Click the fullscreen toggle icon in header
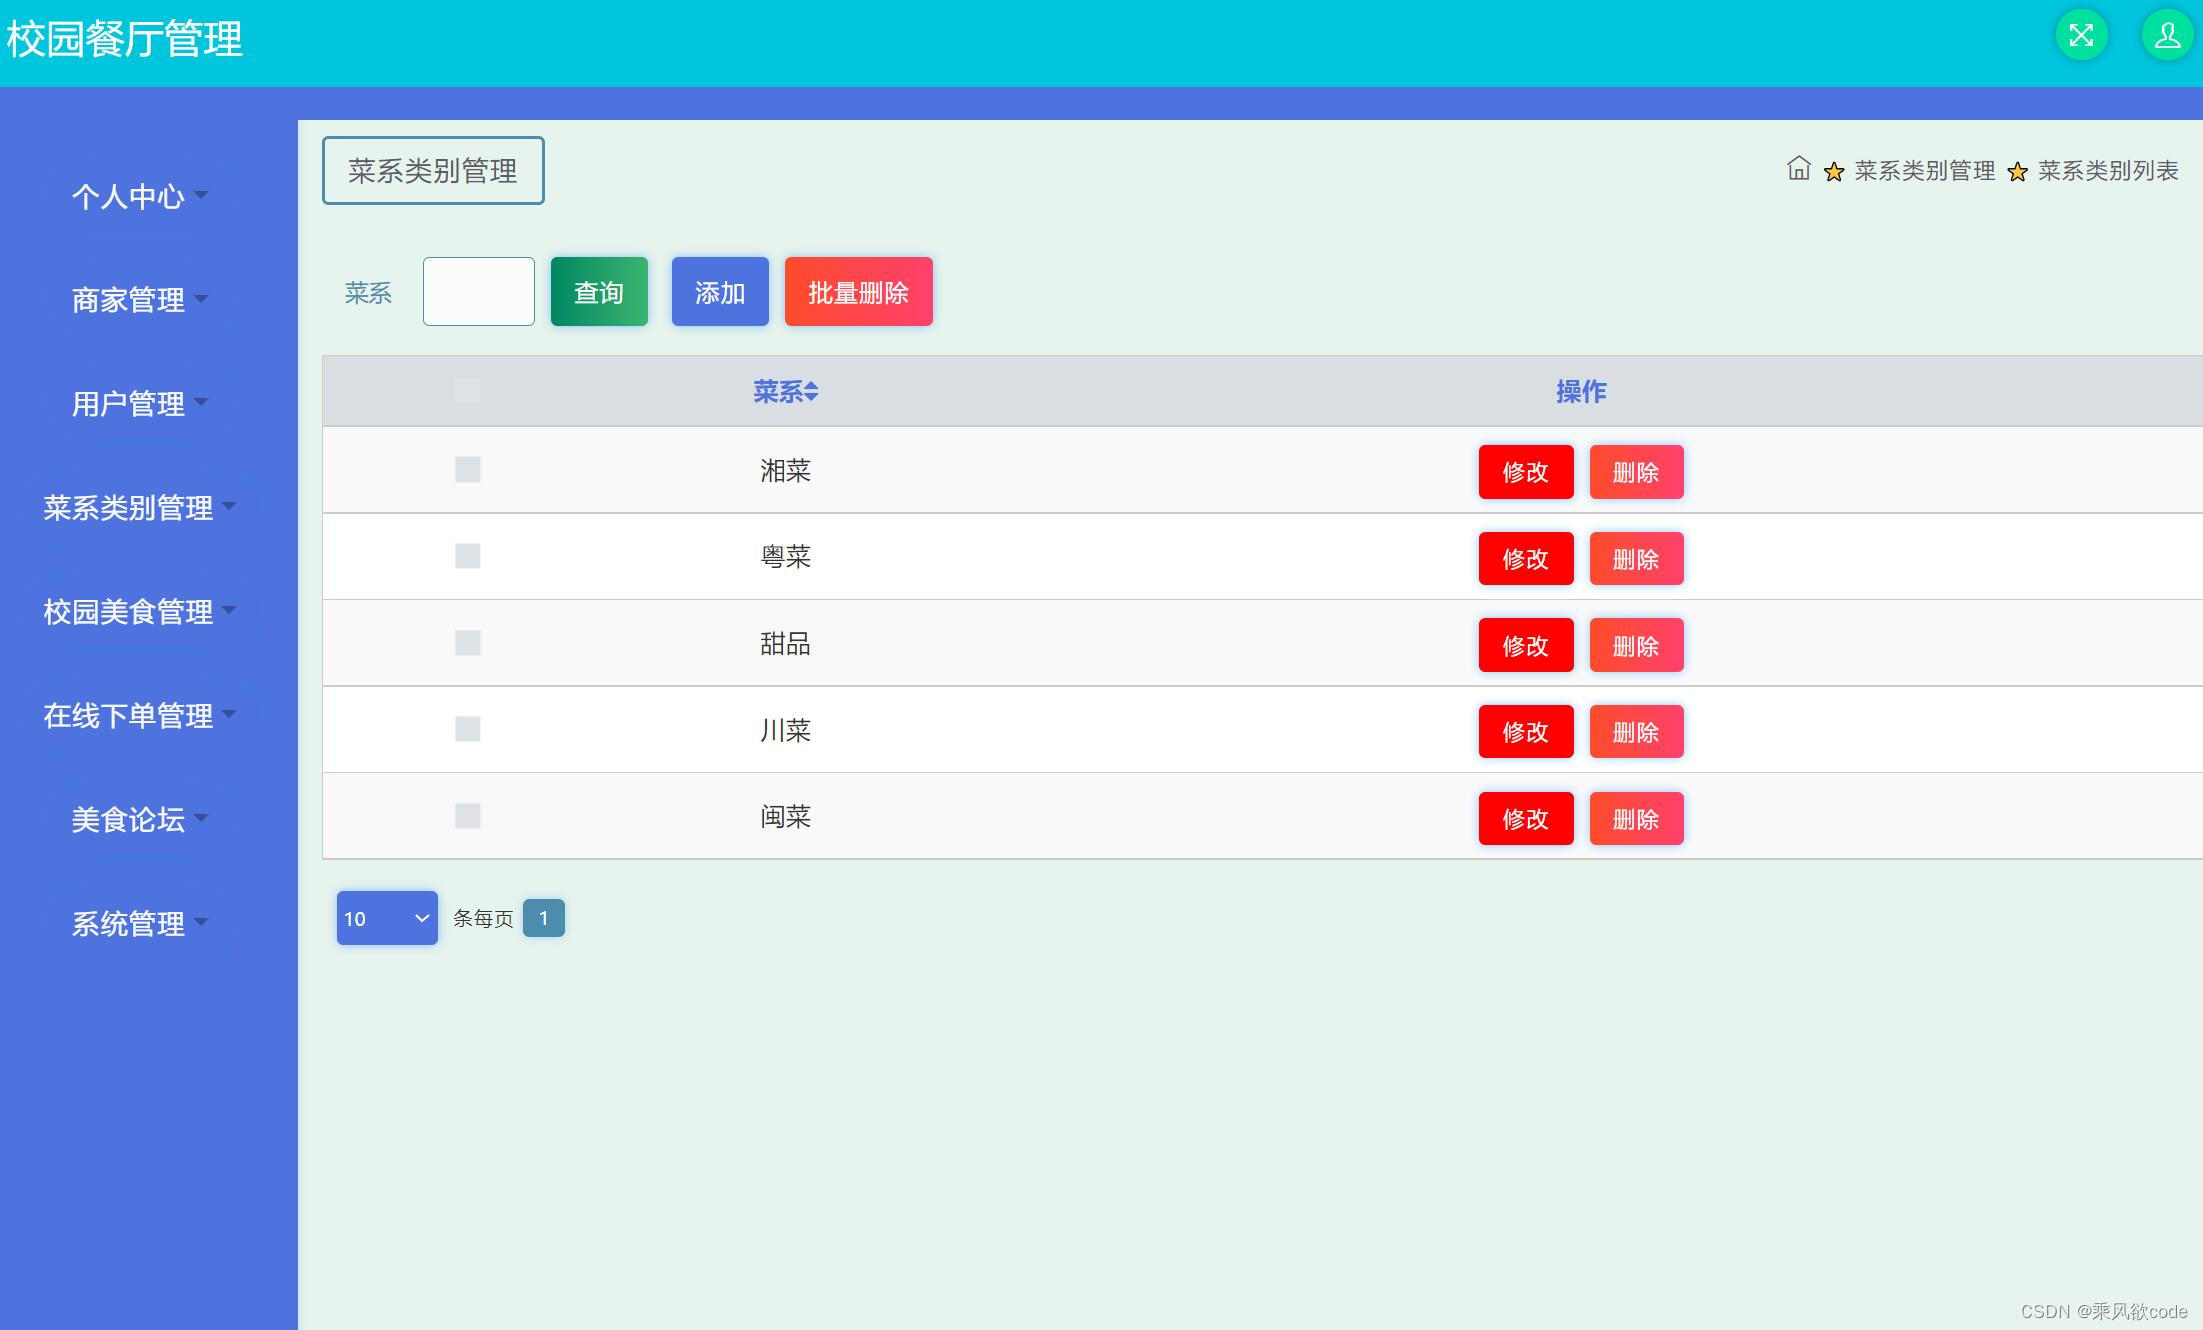Viewport: 2203px width, 1330px height. 2081,36
